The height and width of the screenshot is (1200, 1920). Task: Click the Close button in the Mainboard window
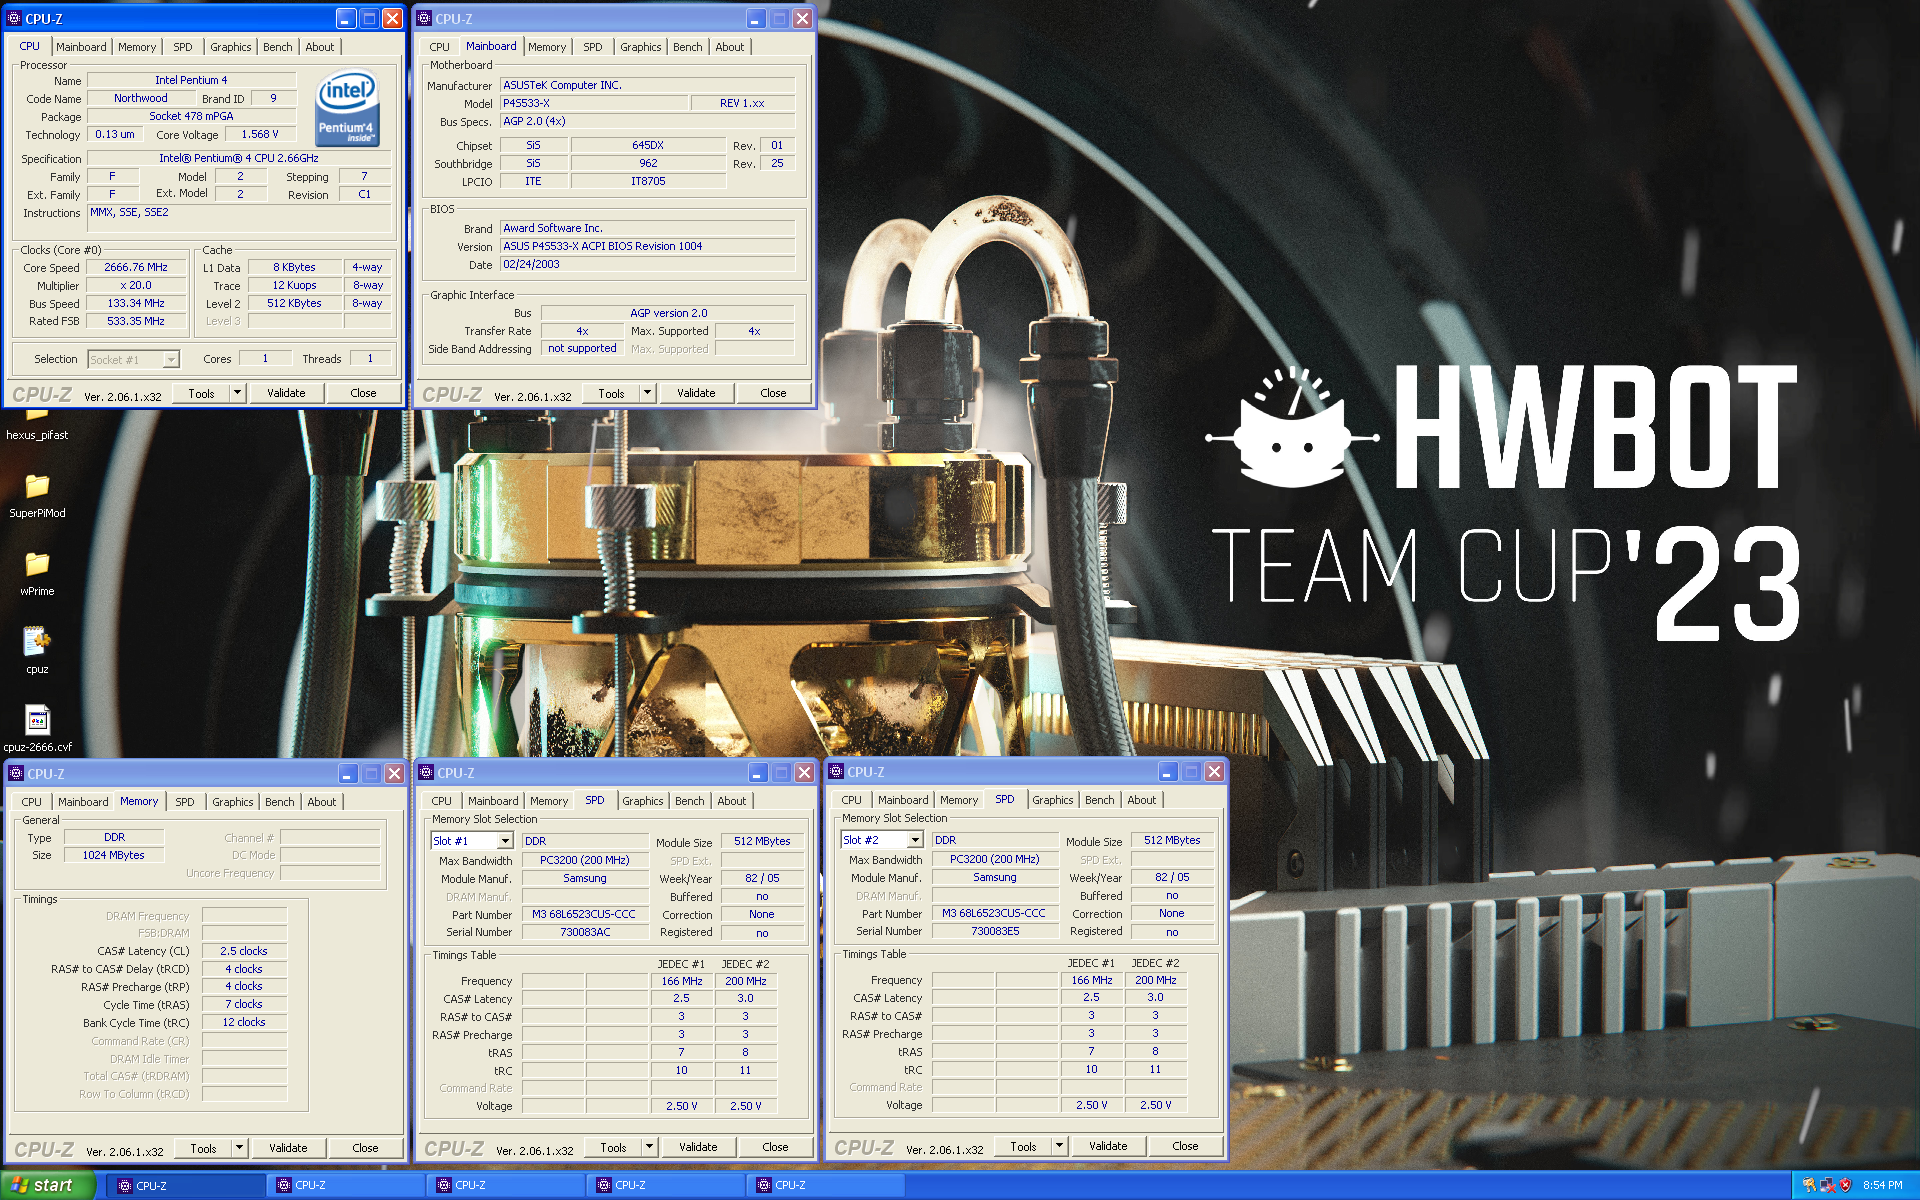[773, 393]
